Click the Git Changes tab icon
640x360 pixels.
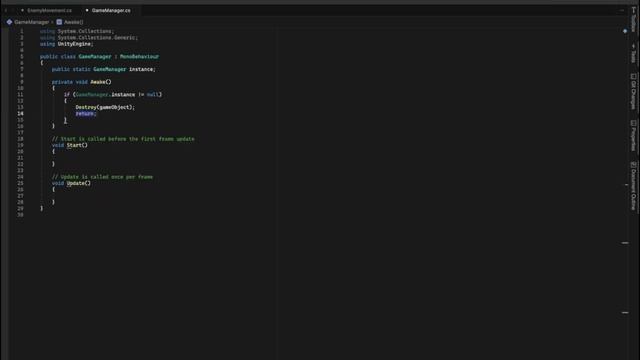(x=633, y=76)
